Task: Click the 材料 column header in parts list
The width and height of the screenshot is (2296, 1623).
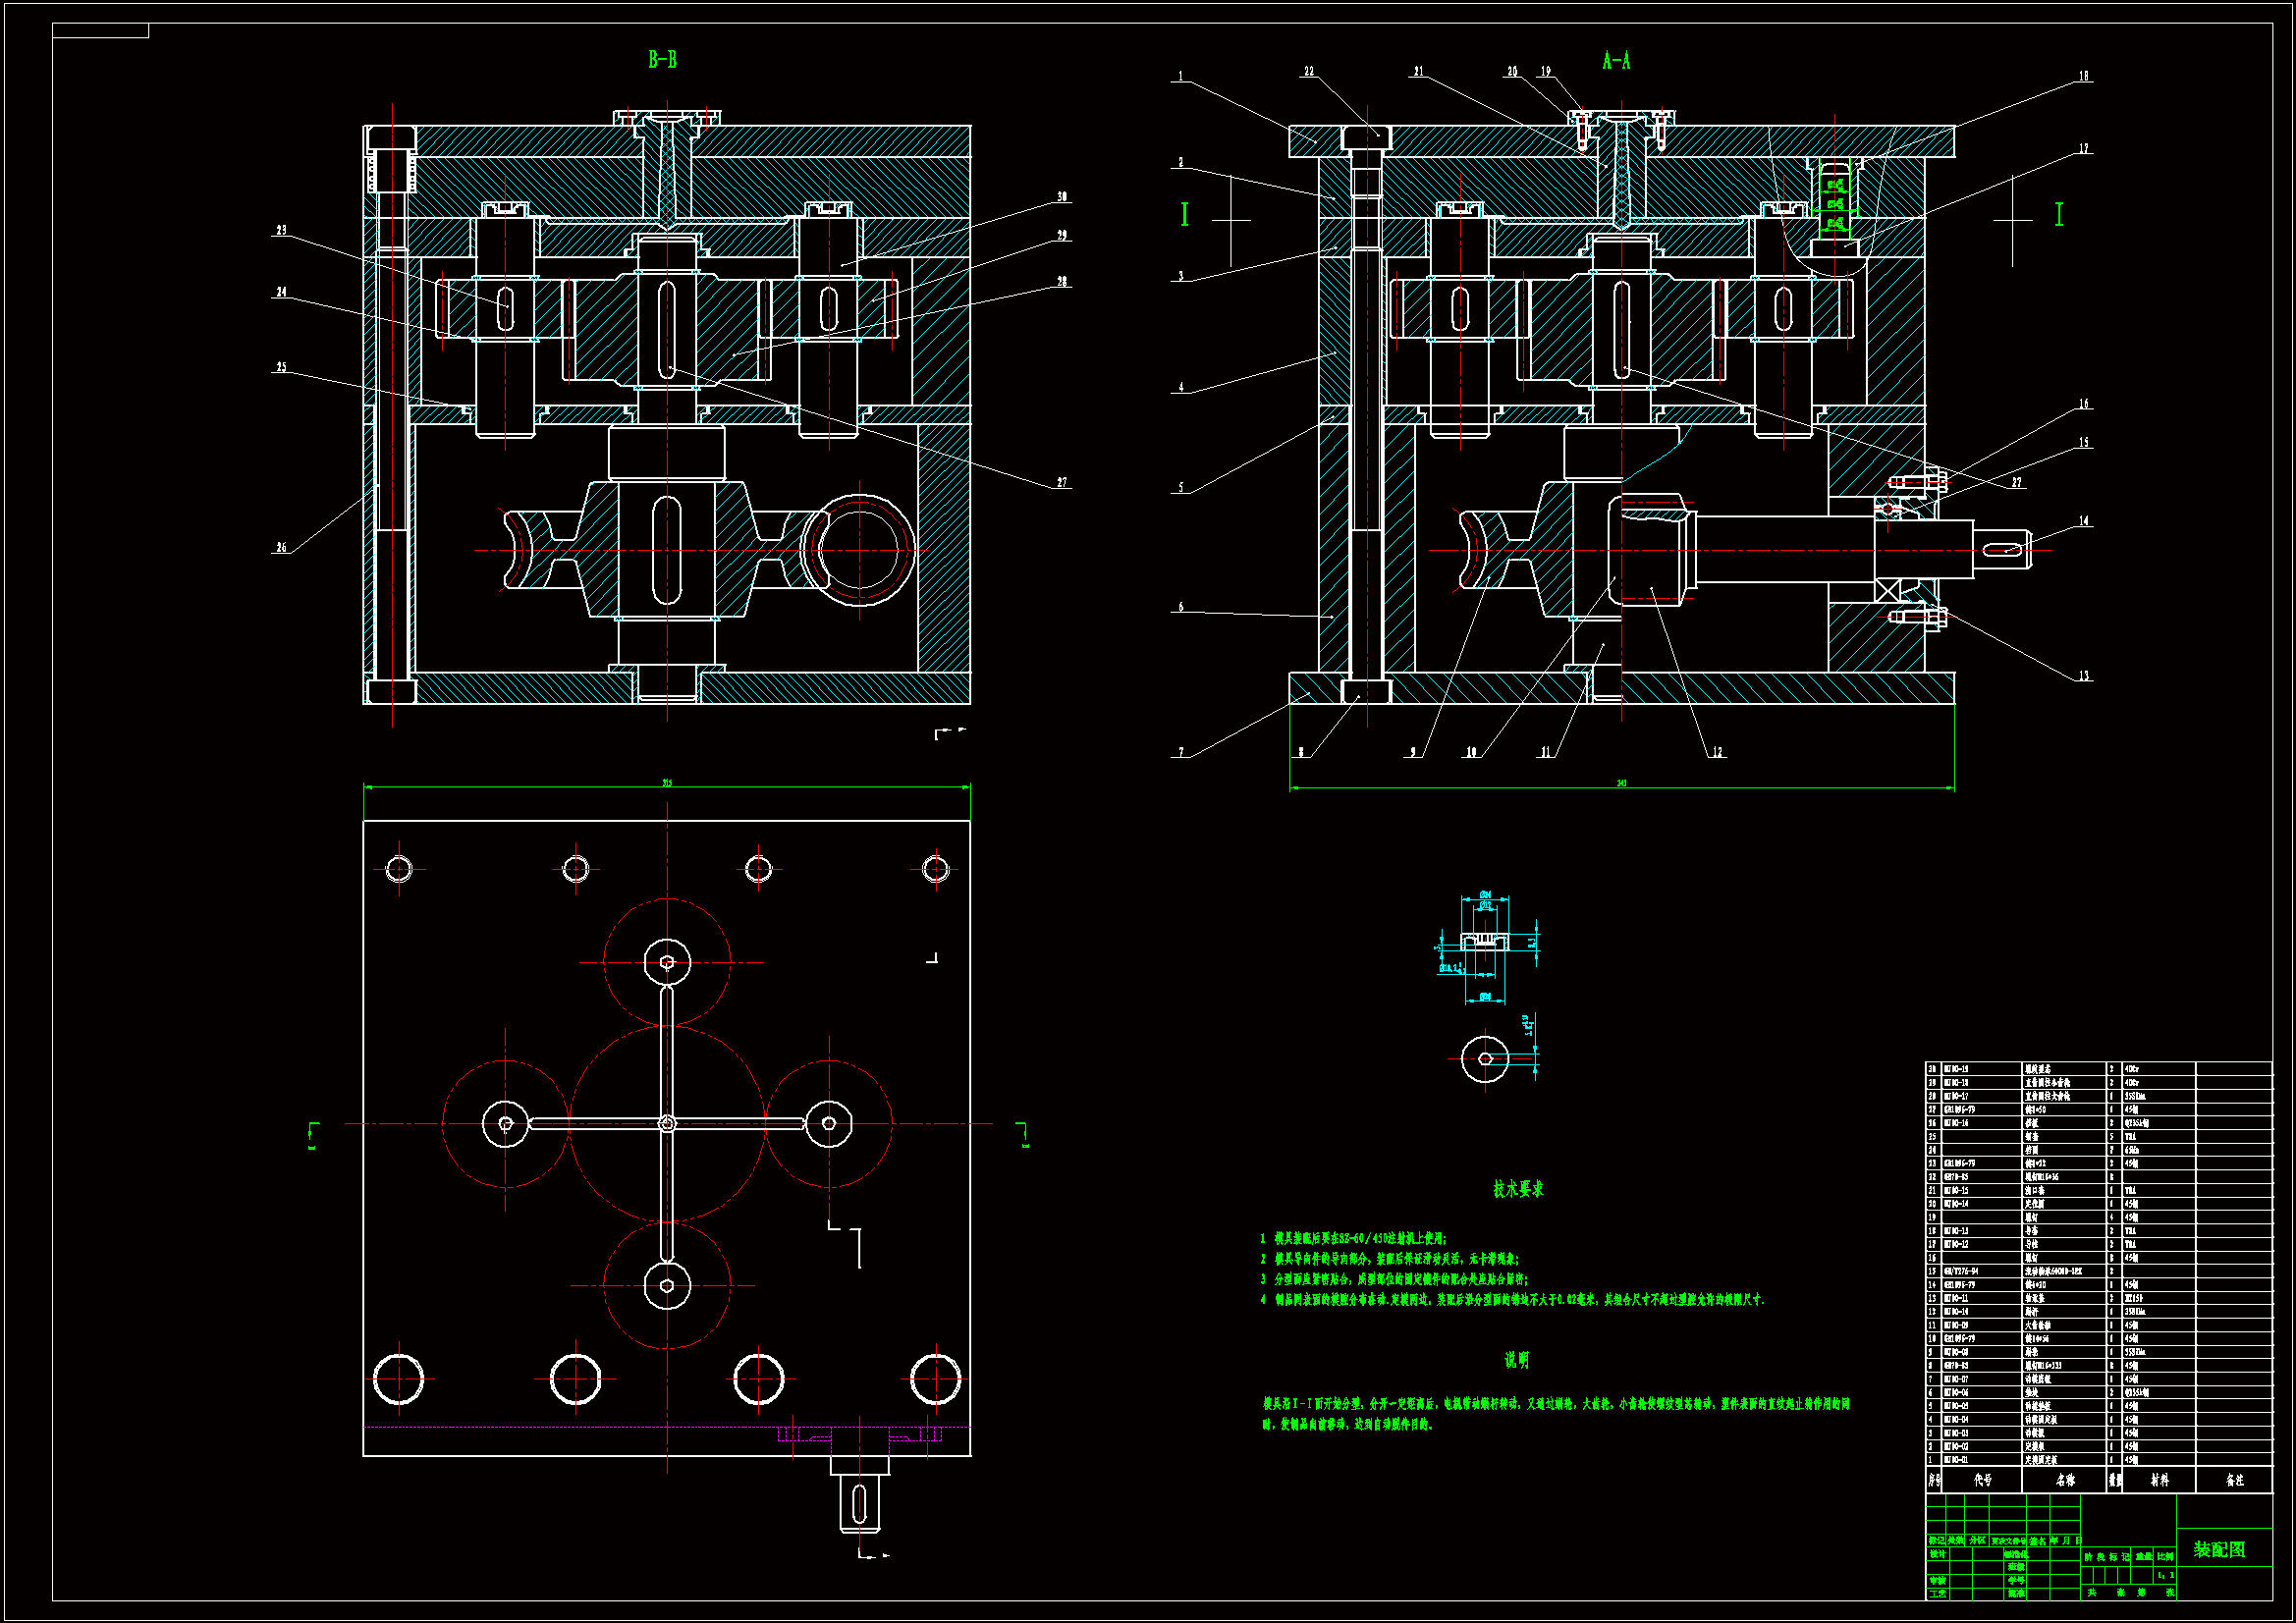Action: pyautogui.click(x=2159, y=1480)
